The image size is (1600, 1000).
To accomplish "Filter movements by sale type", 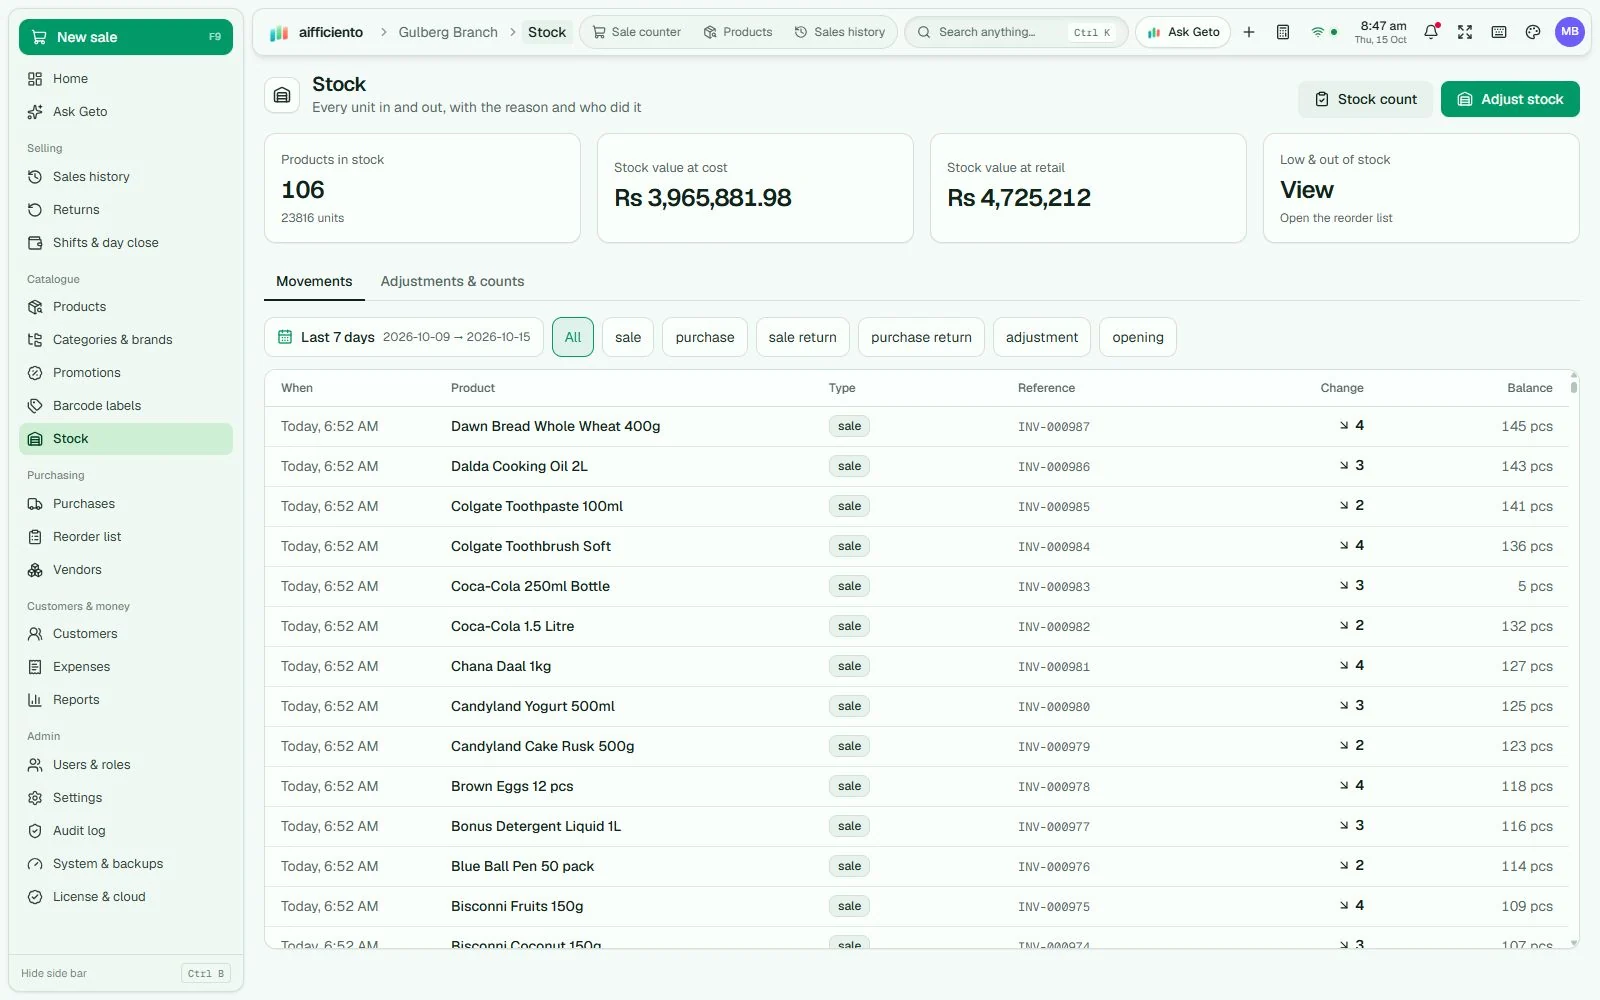I will pyautogui.click(x=628, y=337).
